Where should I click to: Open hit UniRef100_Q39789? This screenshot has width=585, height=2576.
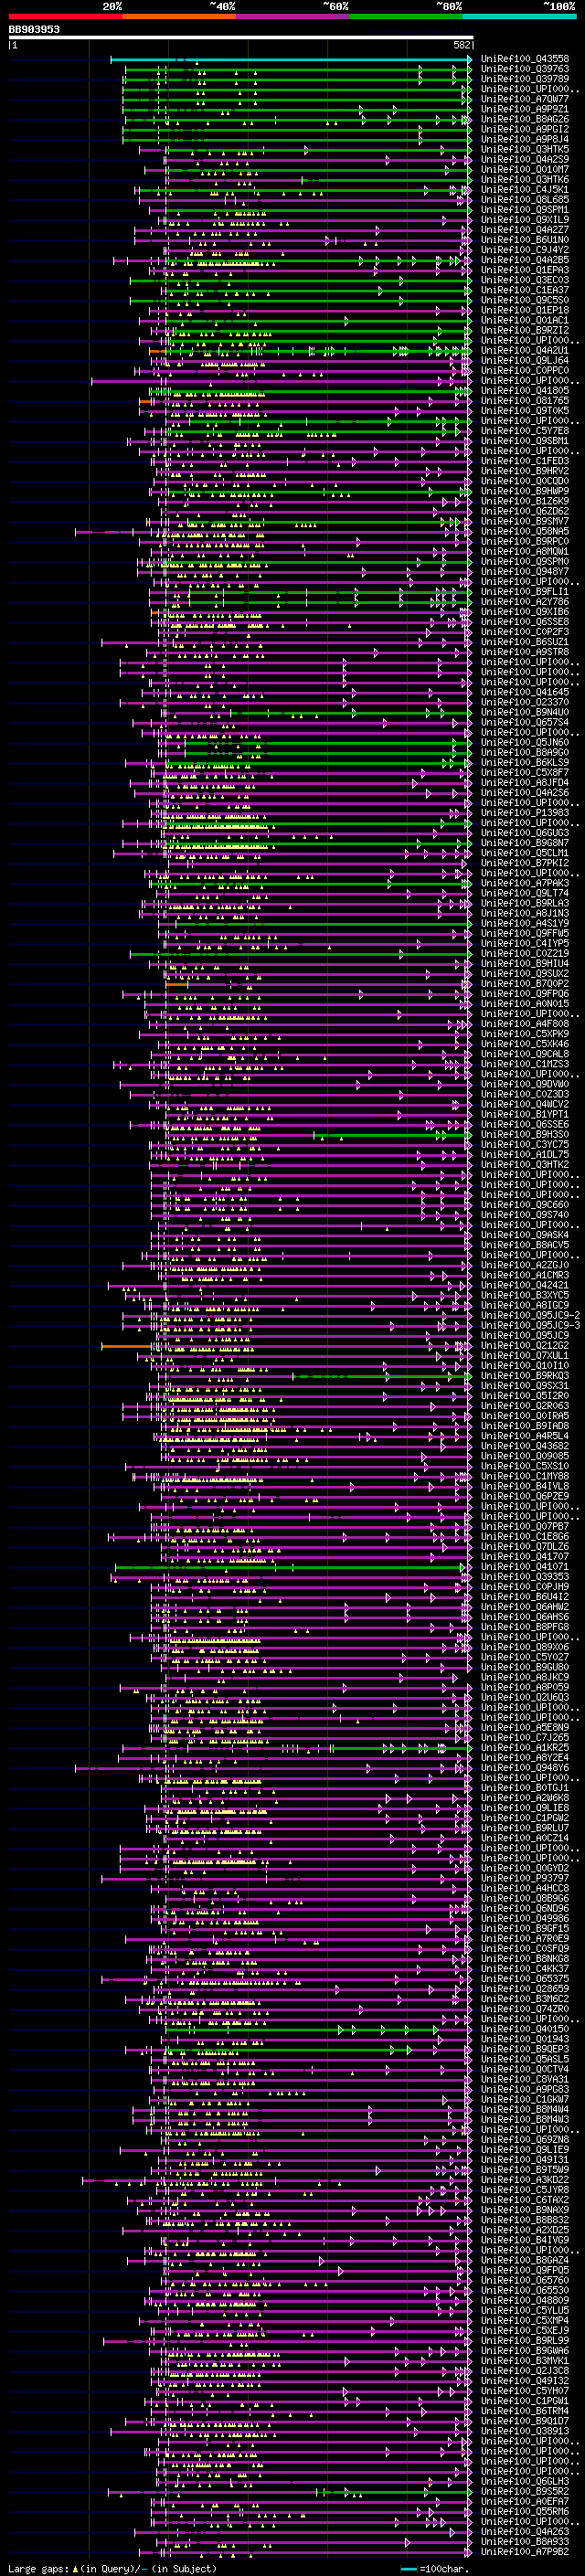(525, 79)
